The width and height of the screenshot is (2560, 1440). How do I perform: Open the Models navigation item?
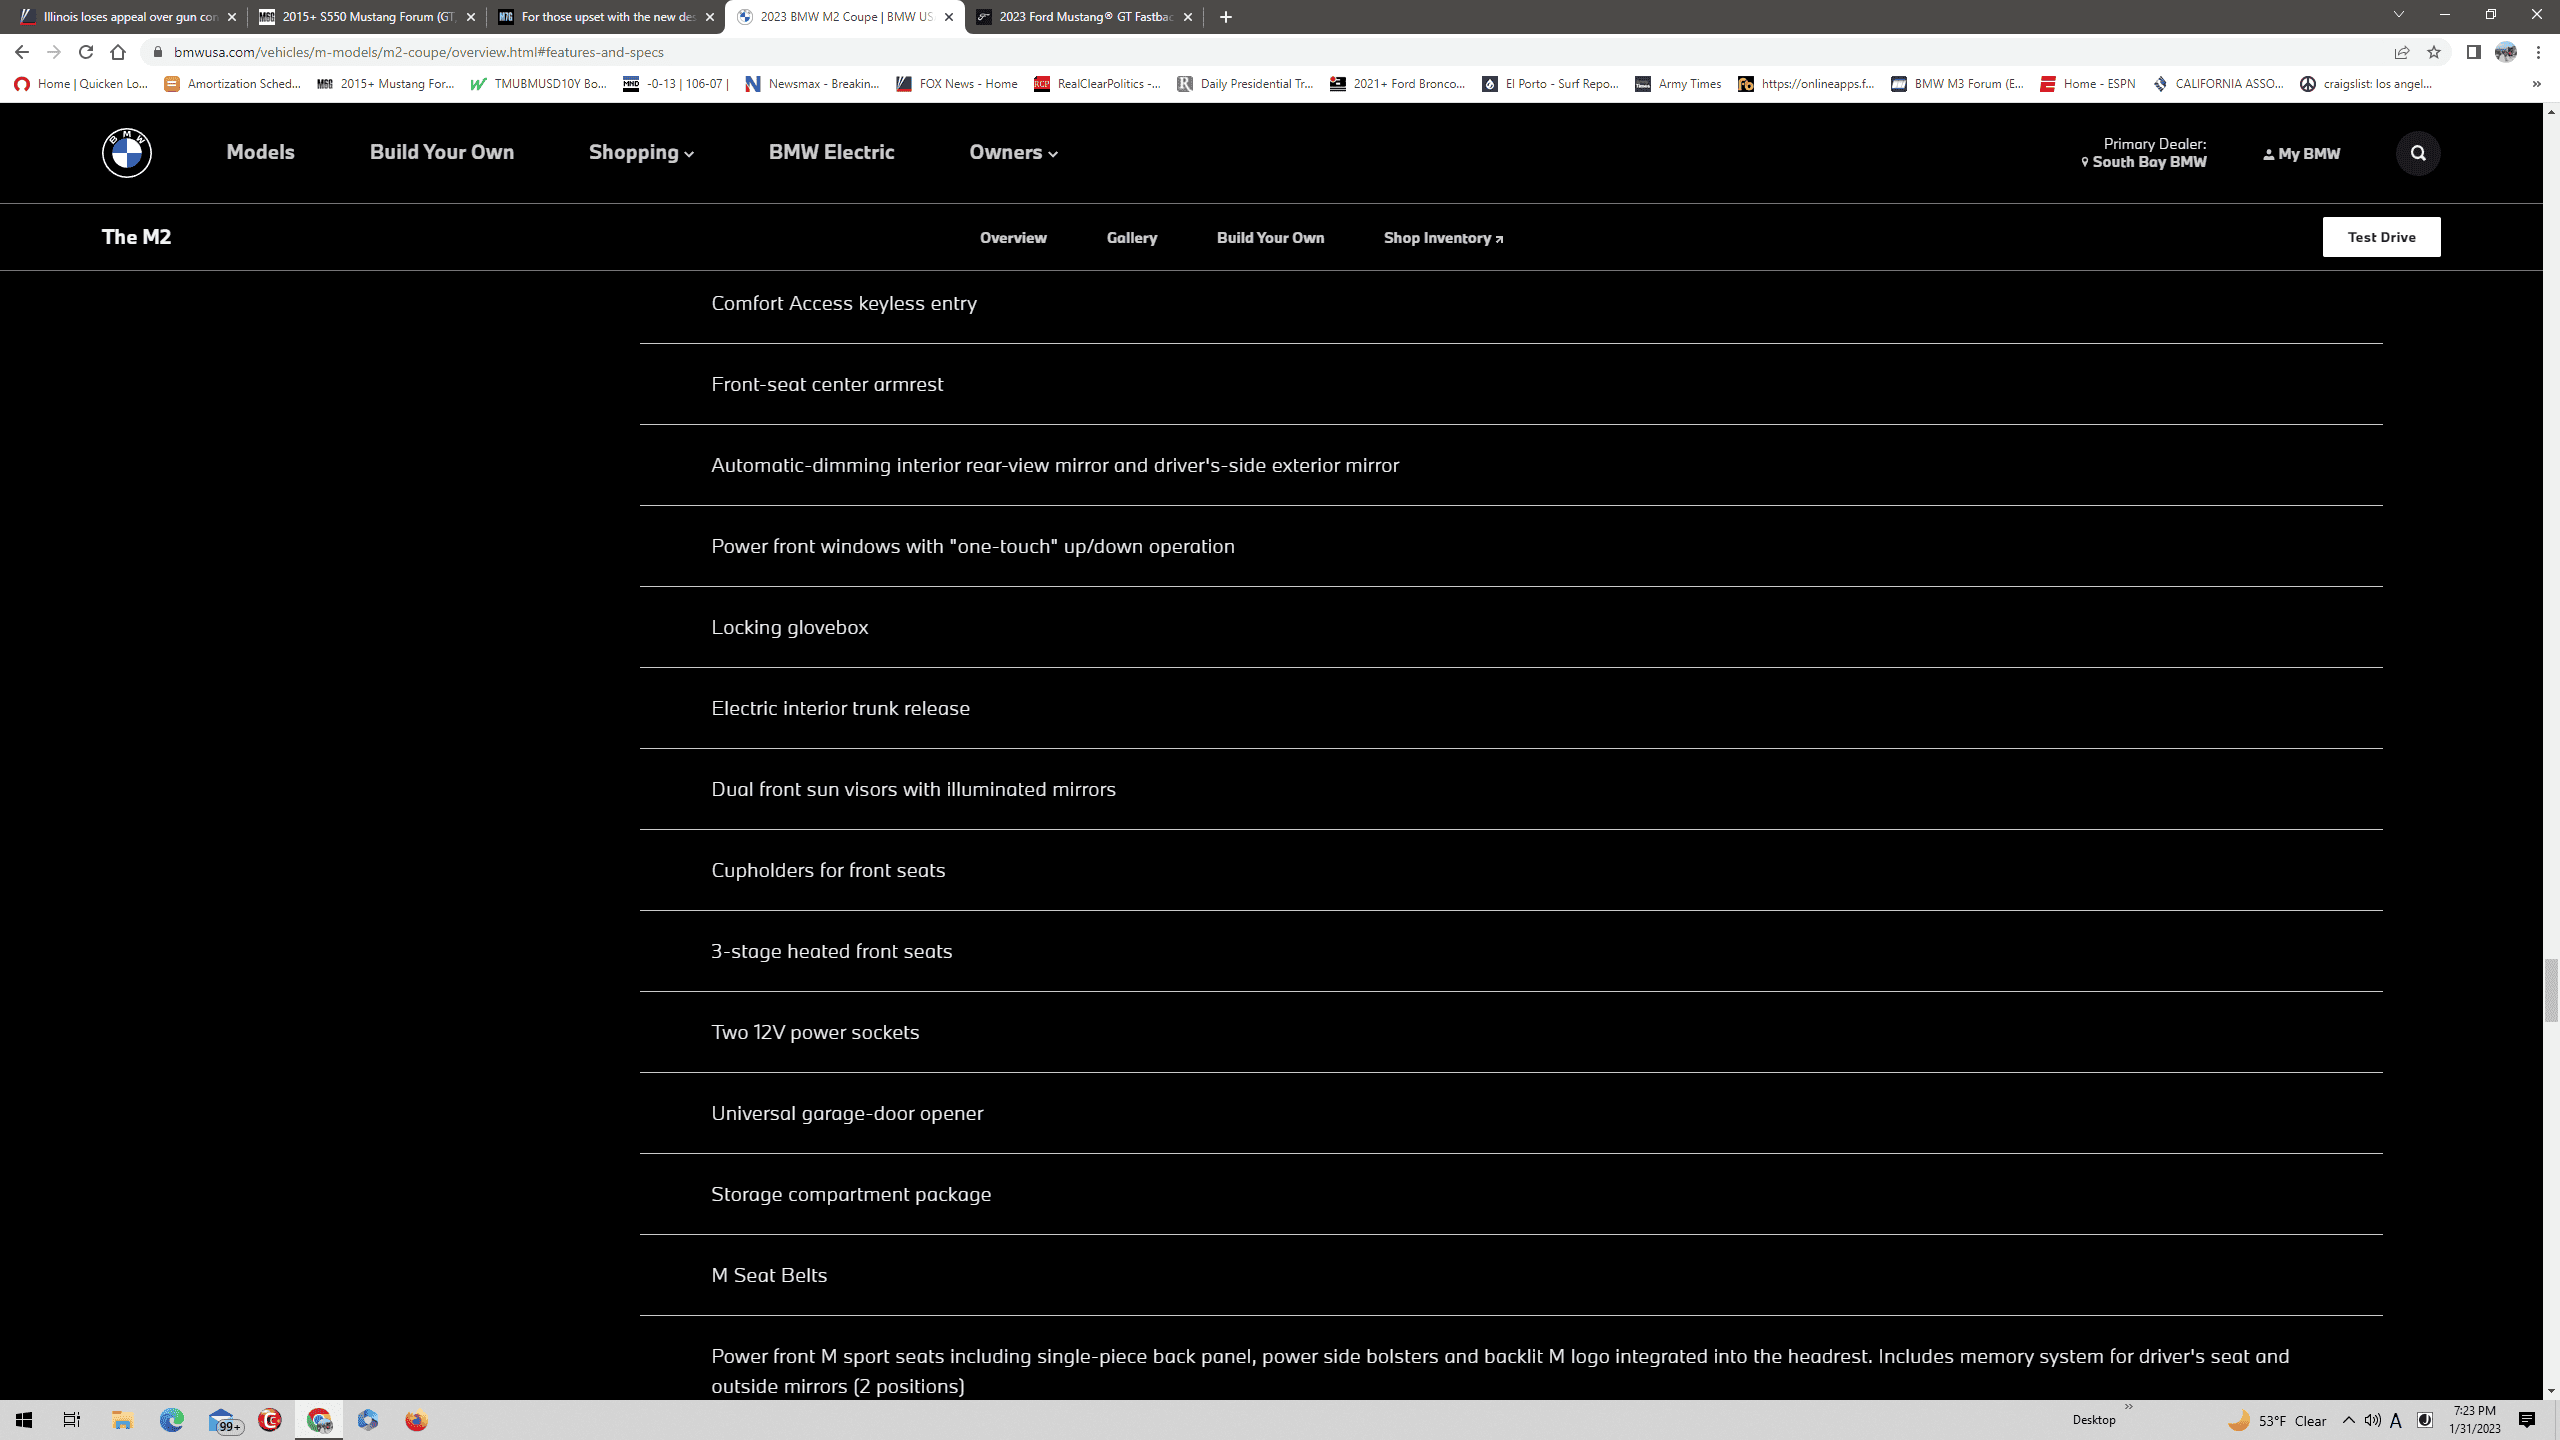260,152
